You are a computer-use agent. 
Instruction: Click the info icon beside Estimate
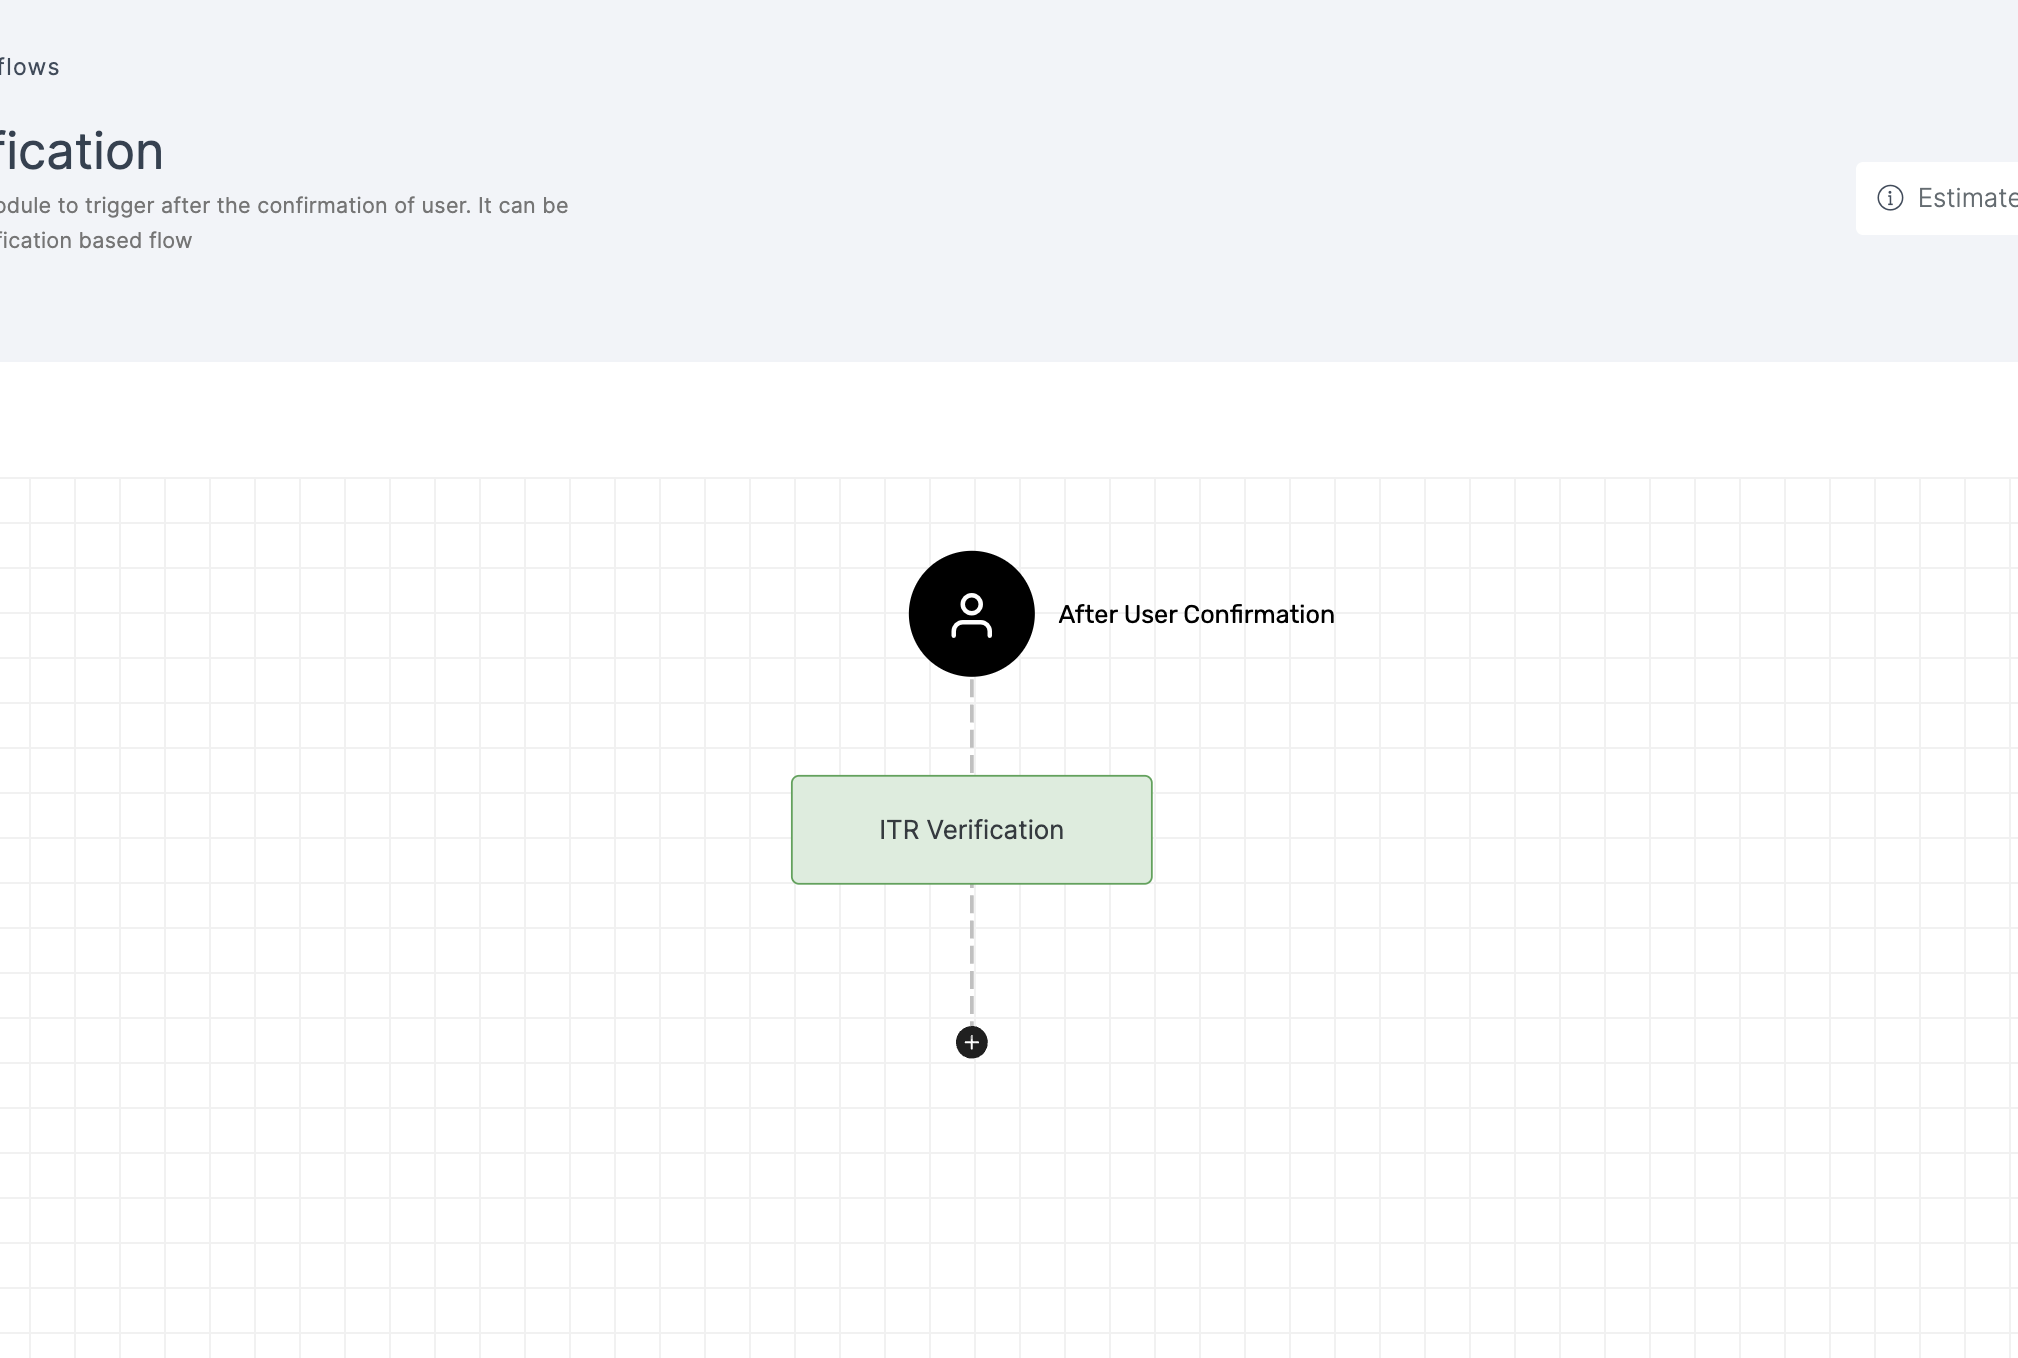point(1890,198)
